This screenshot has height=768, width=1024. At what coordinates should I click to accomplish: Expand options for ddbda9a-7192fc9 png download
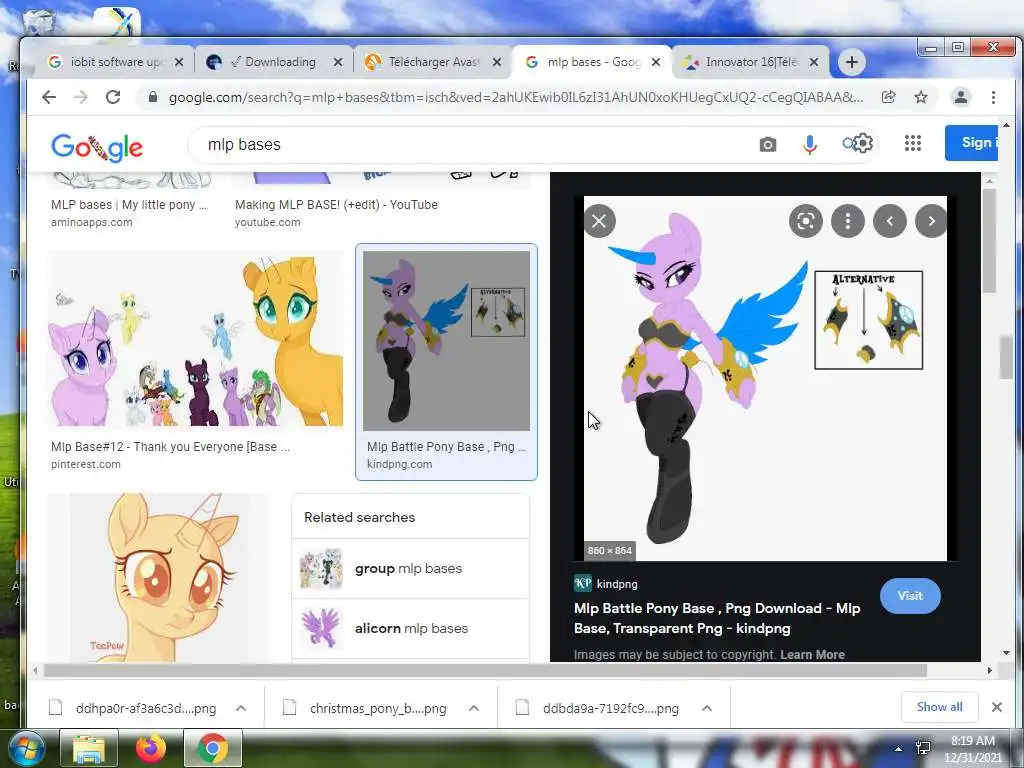click(x=707, y=708)
